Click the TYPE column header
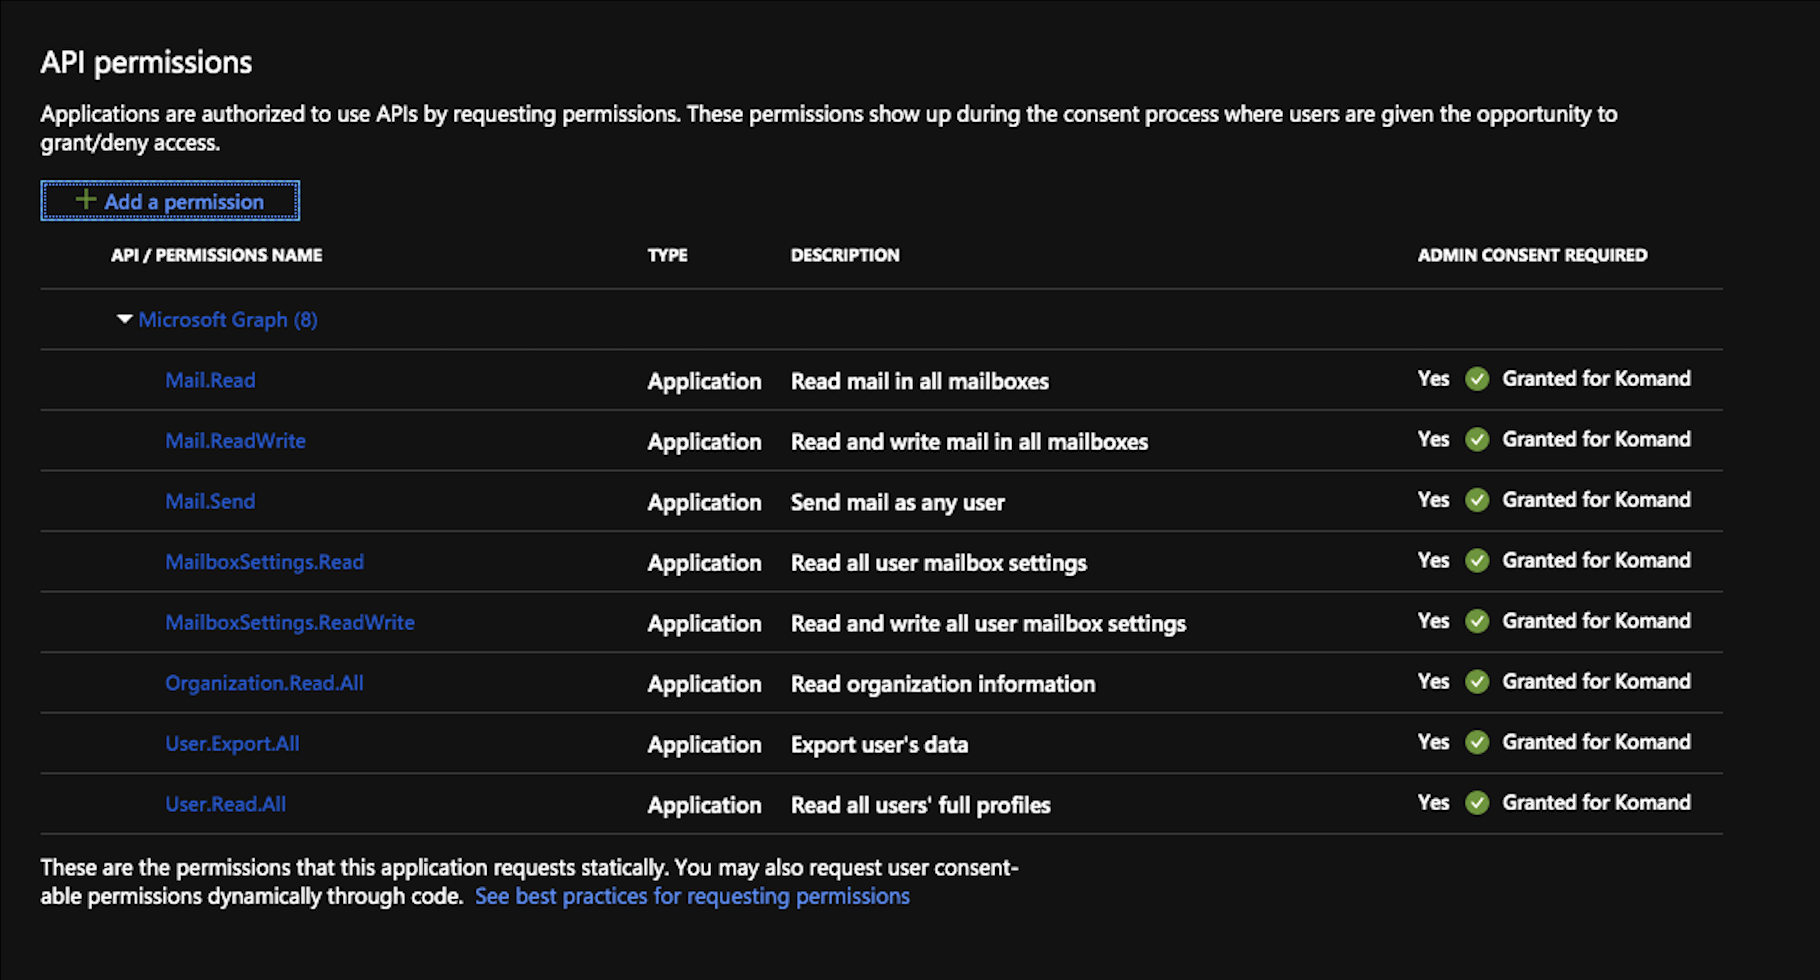 [667, 255]
